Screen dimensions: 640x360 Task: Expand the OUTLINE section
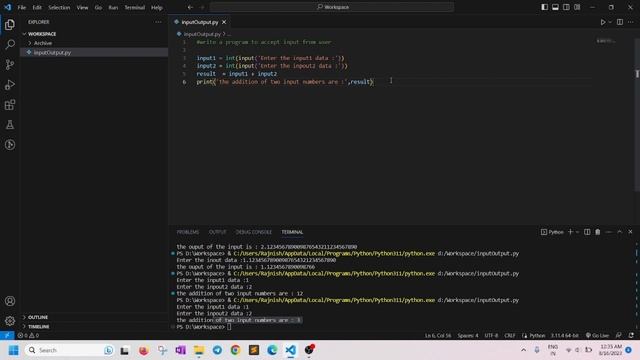tap(94, 317)
